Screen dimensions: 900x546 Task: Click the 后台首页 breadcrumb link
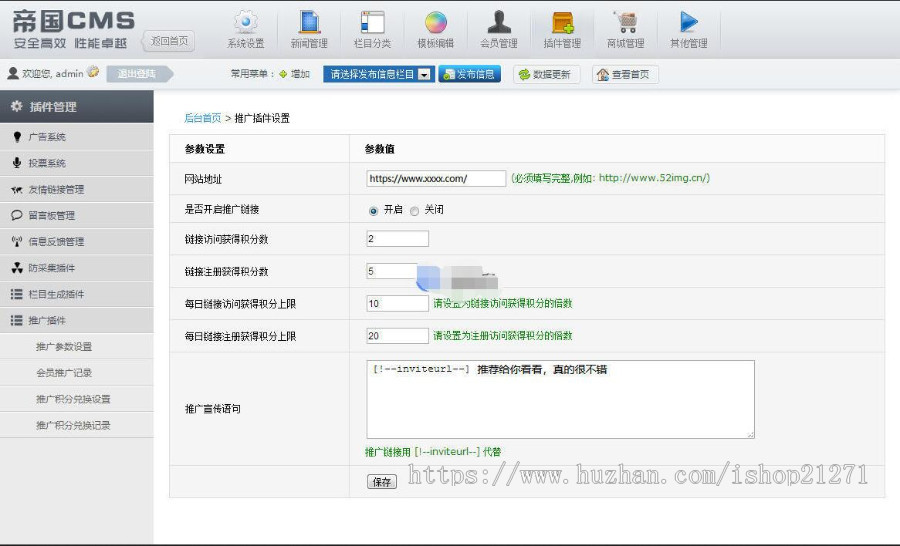click(x=203, y=118)
